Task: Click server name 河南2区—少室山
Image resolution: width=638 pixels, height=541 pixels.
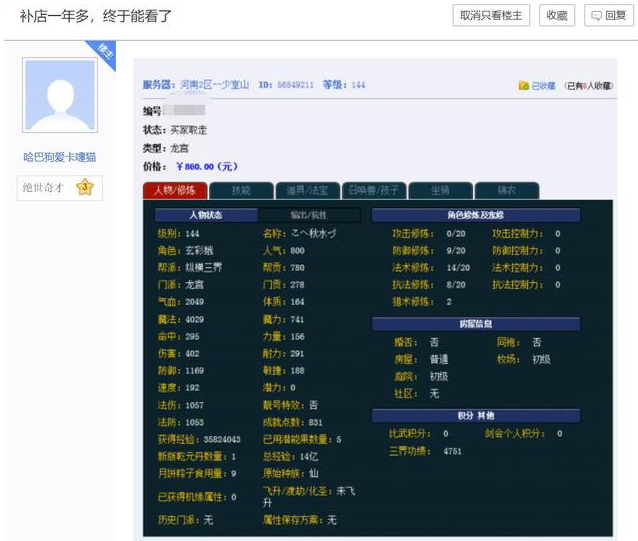Action: pyautogui.click(x=214, y=85)
